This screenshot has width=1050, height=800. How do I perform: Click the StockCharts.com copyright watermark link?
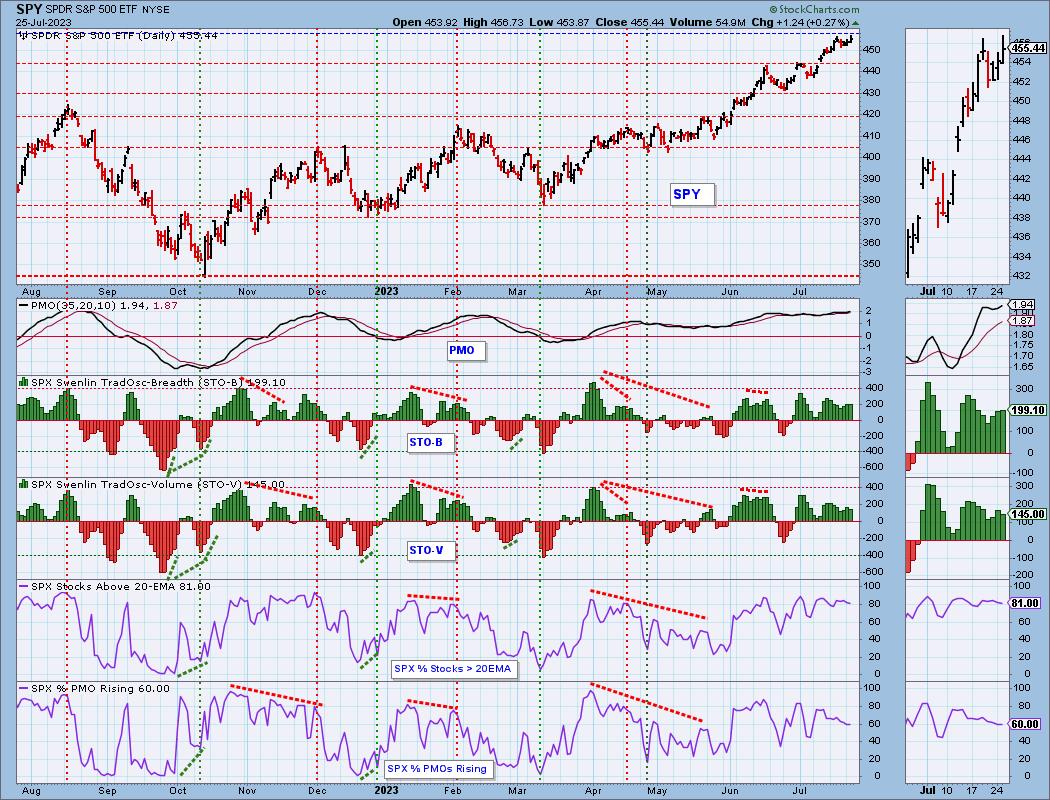(x=814, y=9)
